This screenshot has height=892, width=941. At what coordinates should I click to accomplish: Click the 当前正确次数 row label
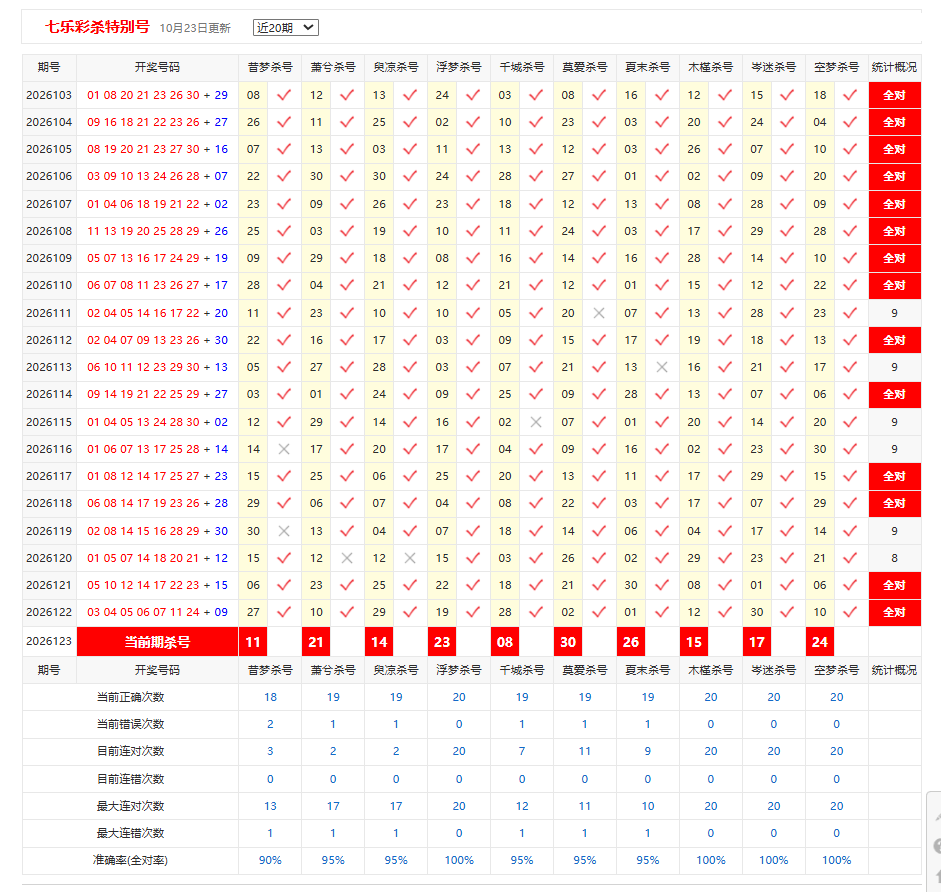130,697
